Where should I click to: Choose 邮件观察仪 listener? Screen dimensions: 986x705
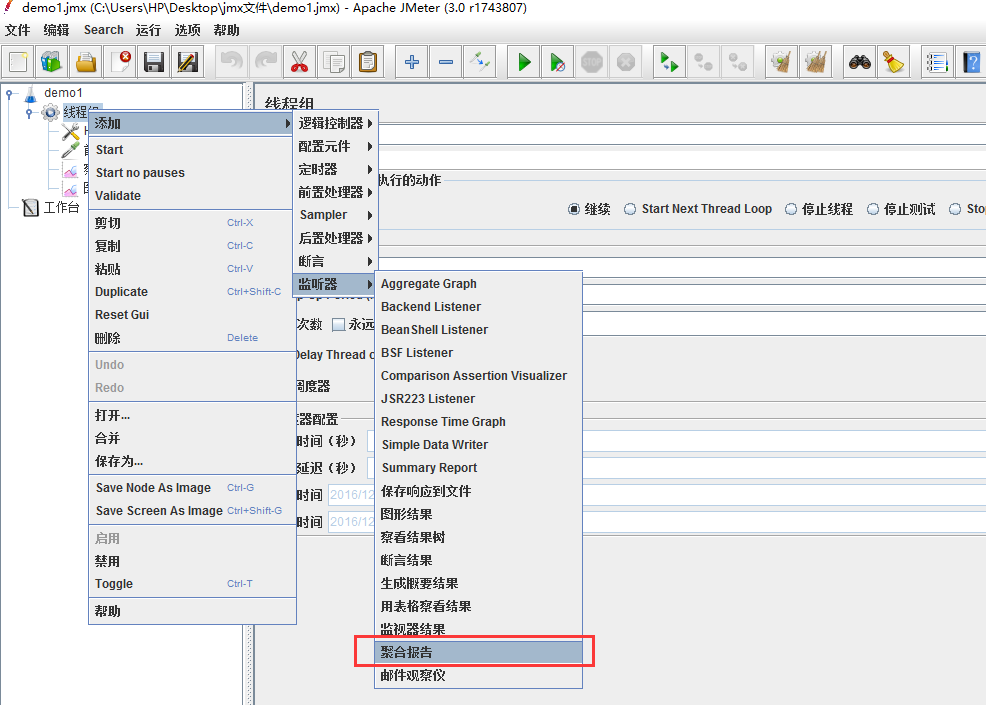[479, 675]
